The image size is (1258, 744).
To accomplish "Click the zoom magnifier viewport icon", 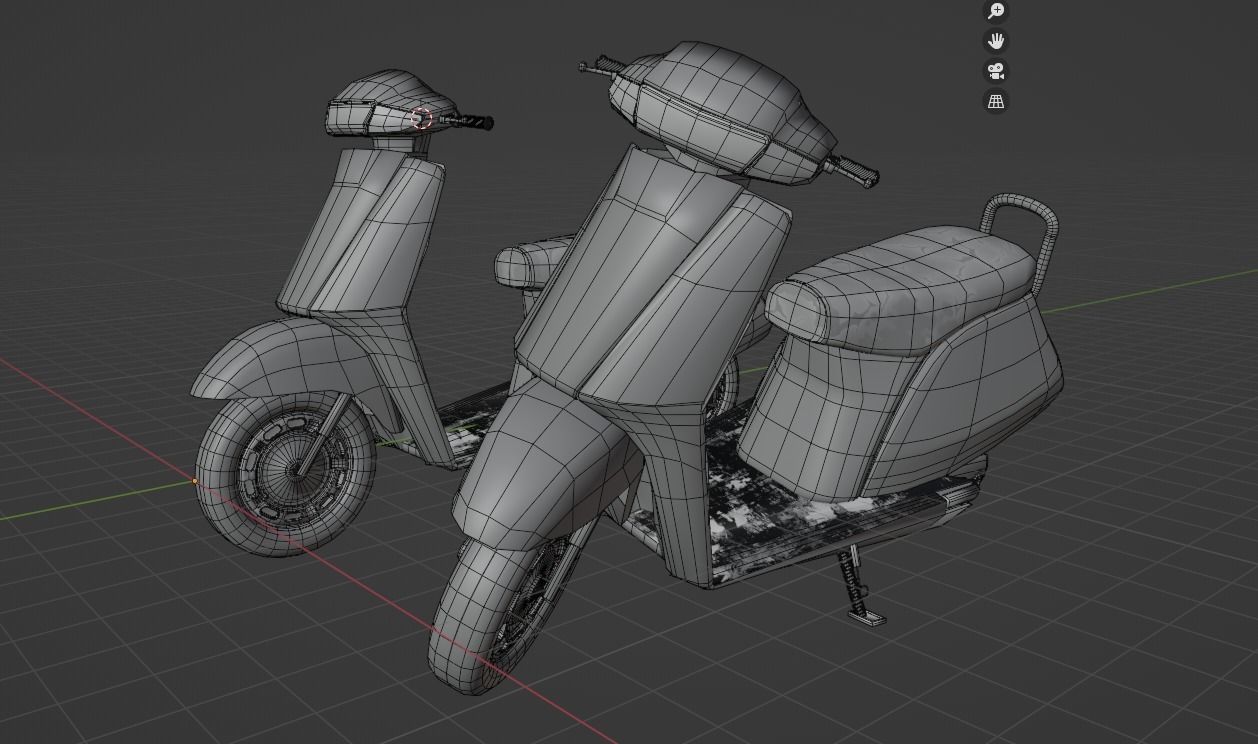I will point(996,11).
